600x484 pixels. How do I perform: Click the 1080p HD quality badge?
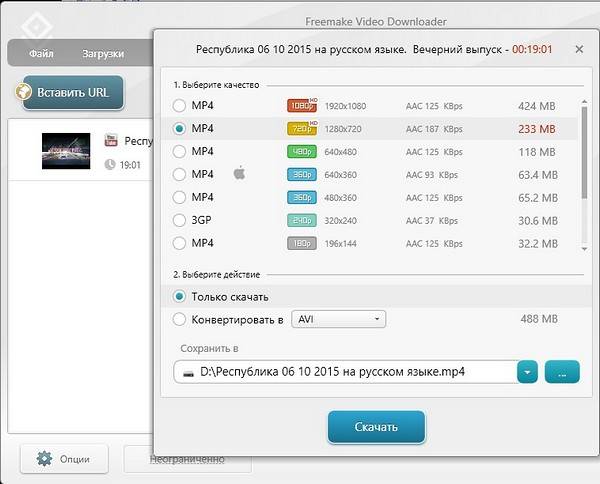pyautogui.click(x=302, y=105)
